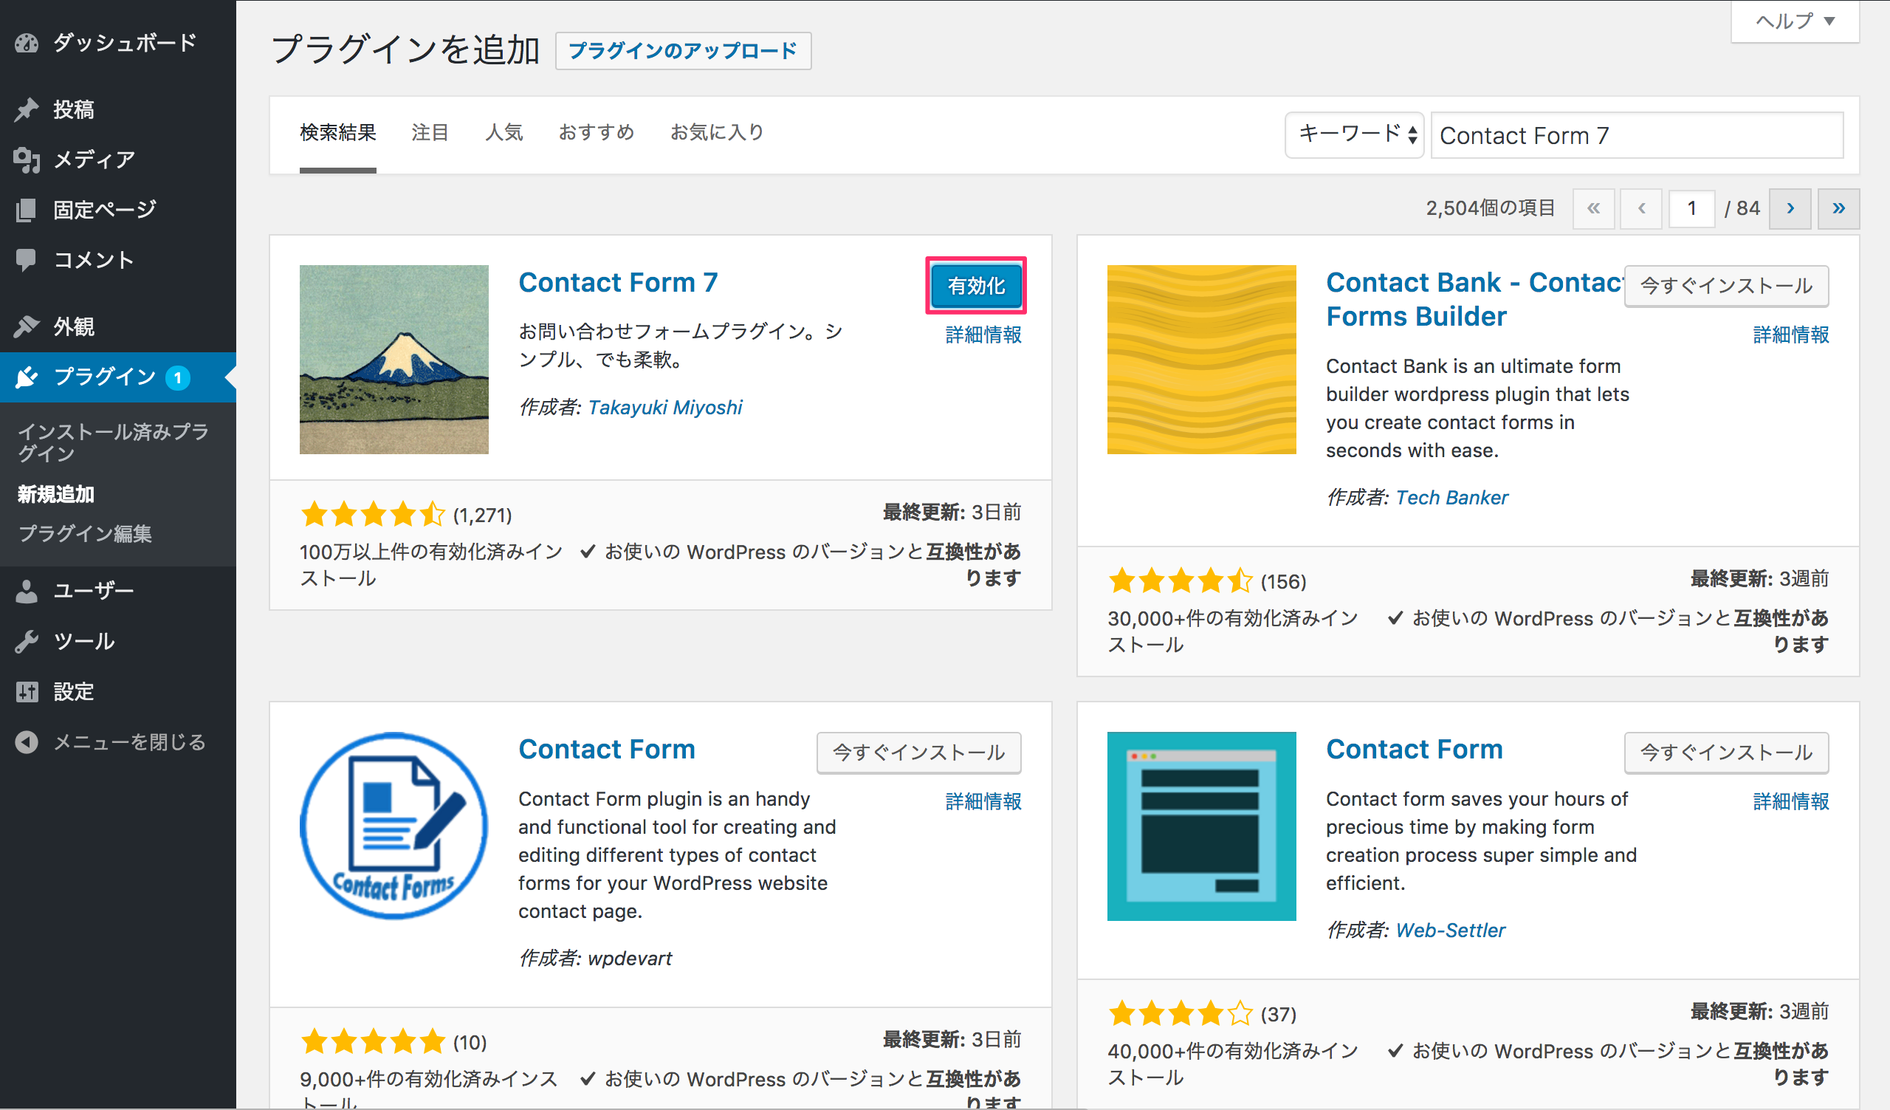Open the Contact Form 7 title link

pos(618,283)
